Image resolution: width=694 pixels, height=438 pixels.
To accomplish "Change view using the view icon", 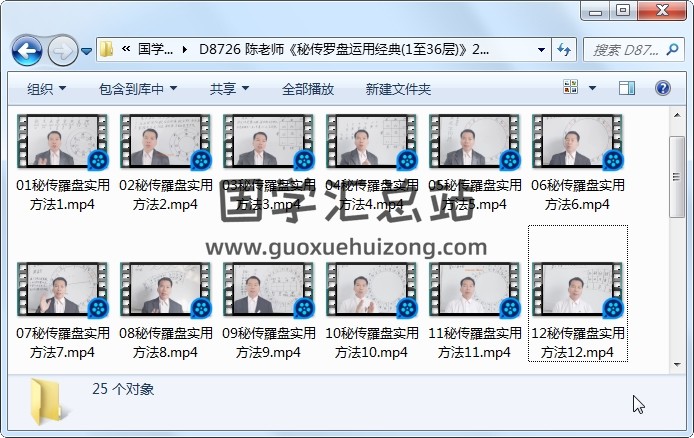I will (x=571, y=89).
